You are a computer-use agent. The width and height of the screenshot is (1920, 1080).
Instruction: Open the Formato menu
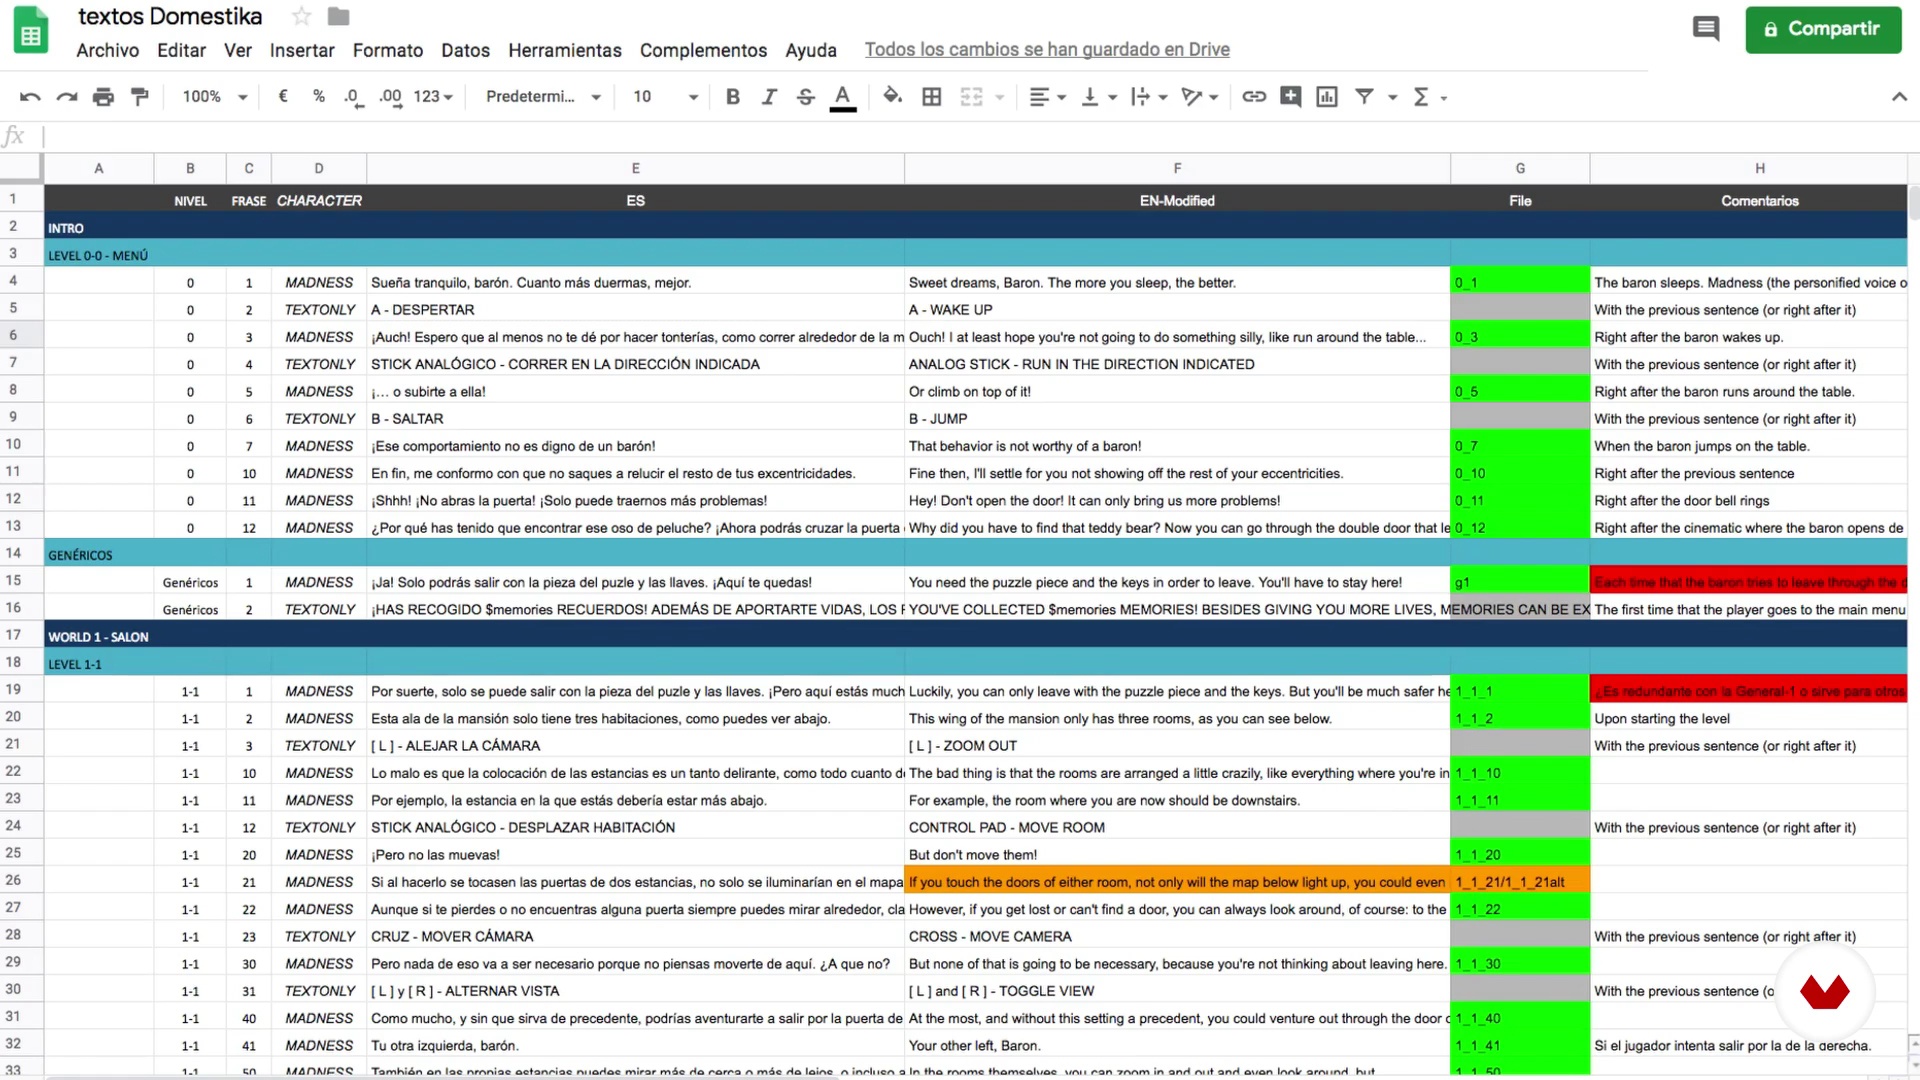388,50
